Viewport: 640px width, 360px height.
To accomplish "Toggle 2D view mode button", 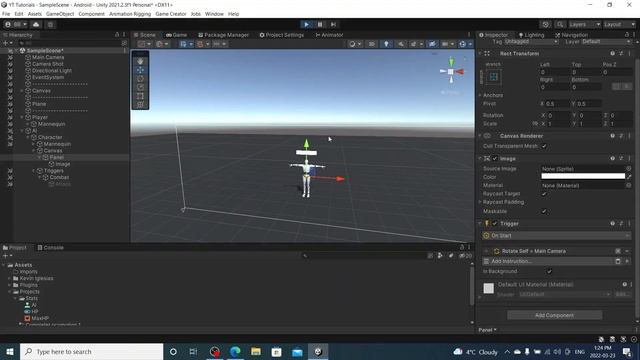I will (372, 44).
